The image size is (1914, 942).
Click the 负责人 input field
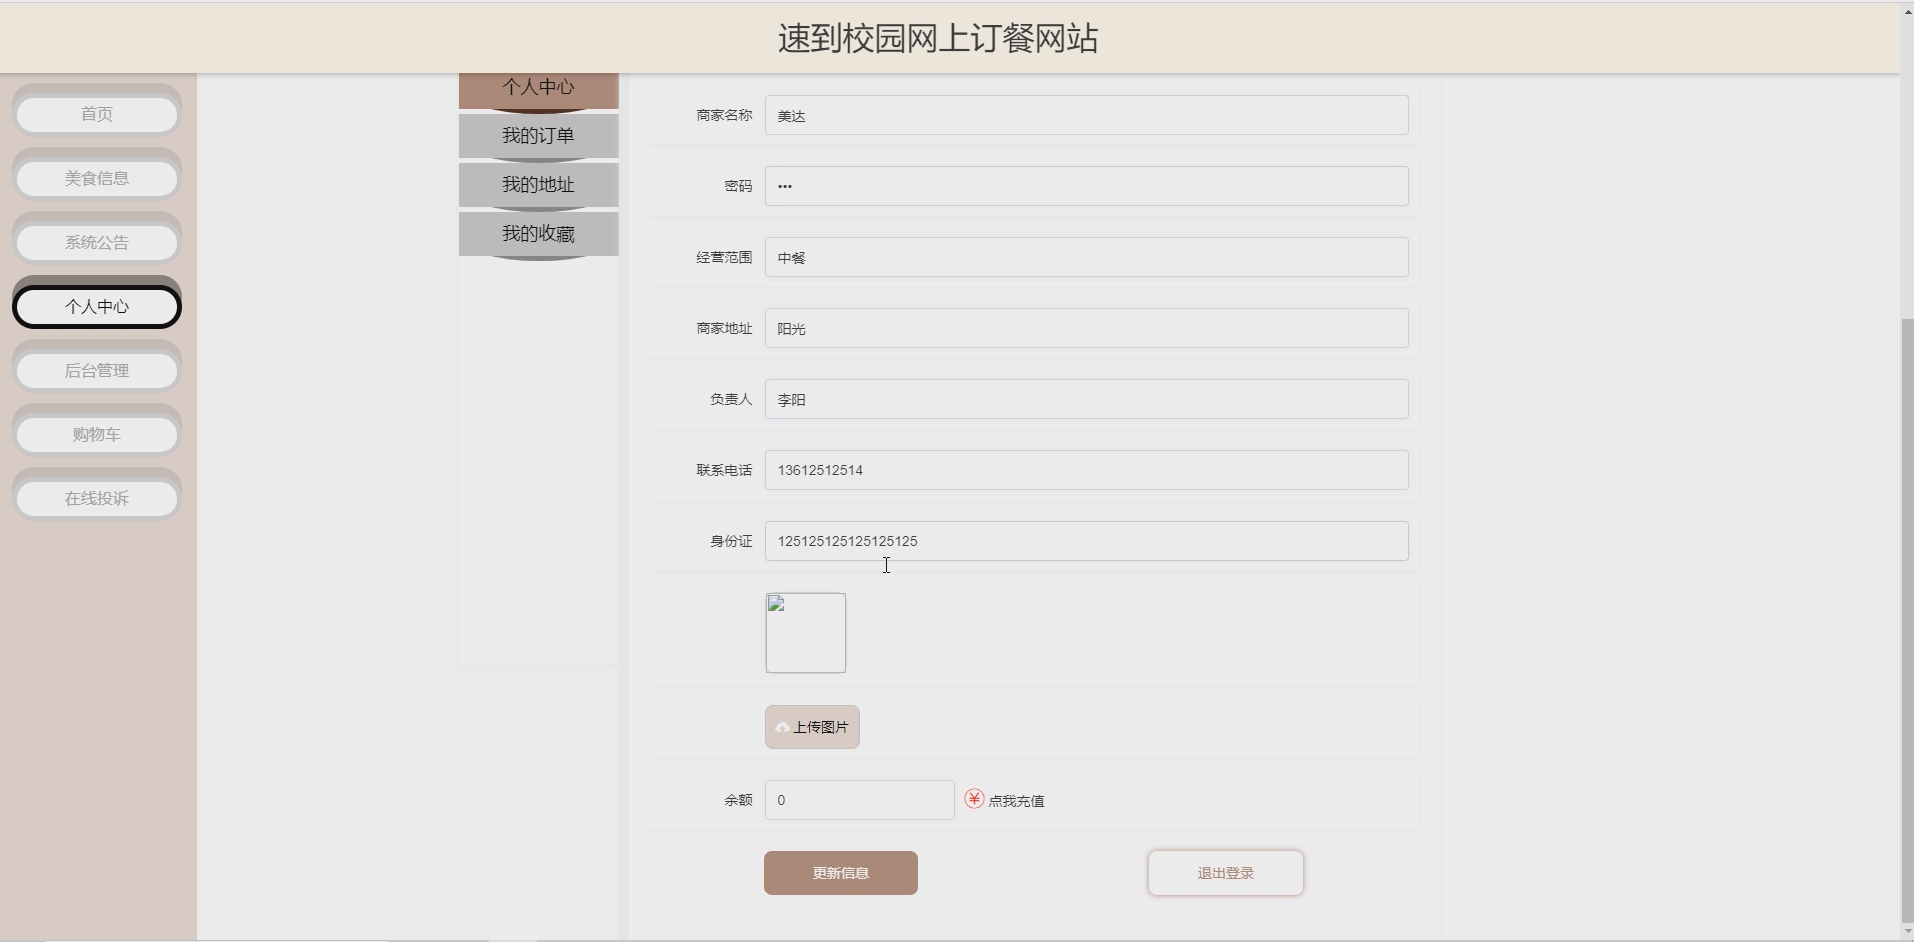pyautogui.click(x=1087, y=399)
